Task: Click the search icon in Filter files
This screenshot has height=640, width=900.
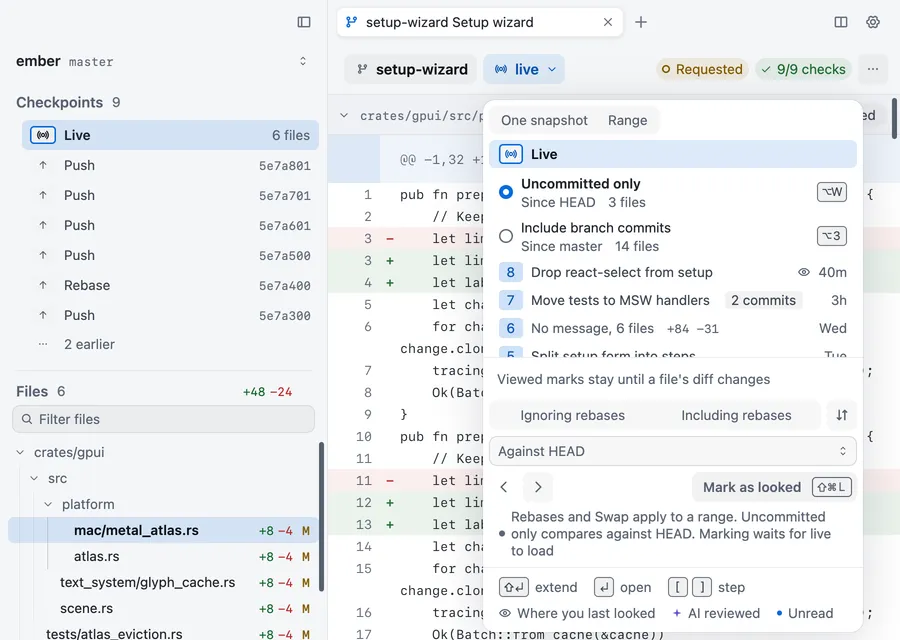Action: (x=27, y=420)
